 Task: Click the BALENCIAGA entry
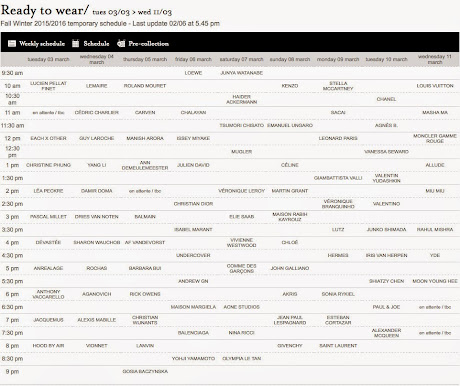click(x=193, y=333)
